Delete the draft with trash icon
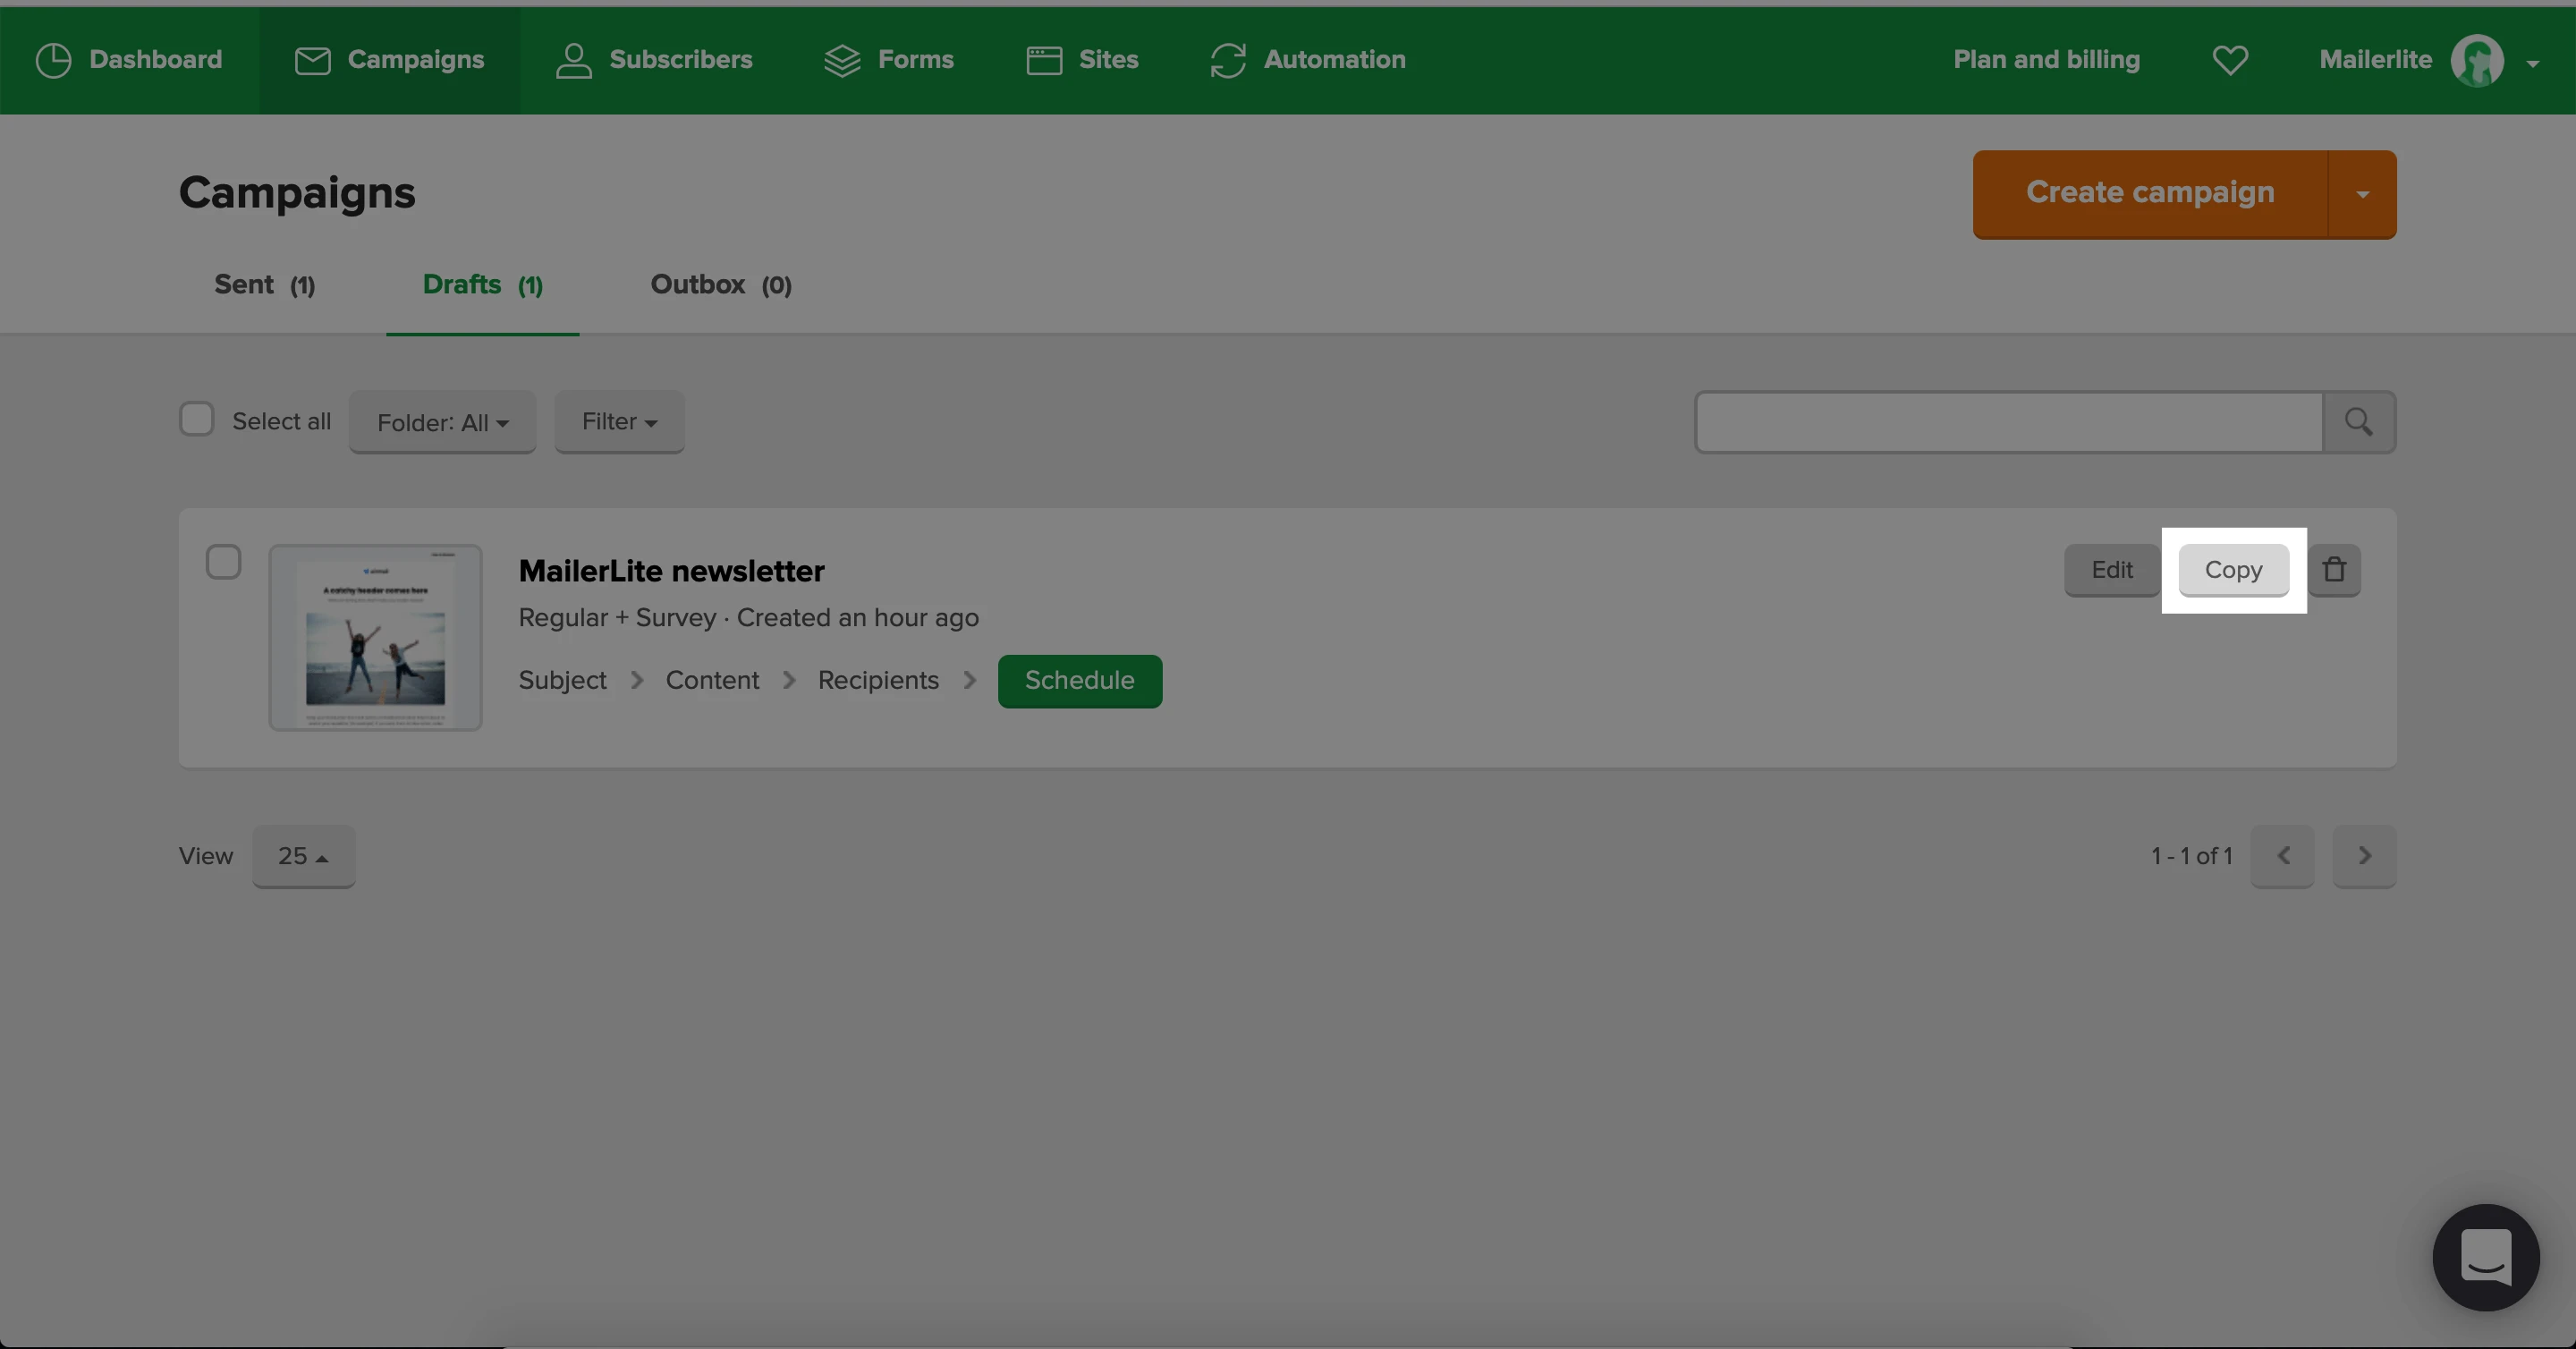2576x1349 pixels. [2334, 570]
